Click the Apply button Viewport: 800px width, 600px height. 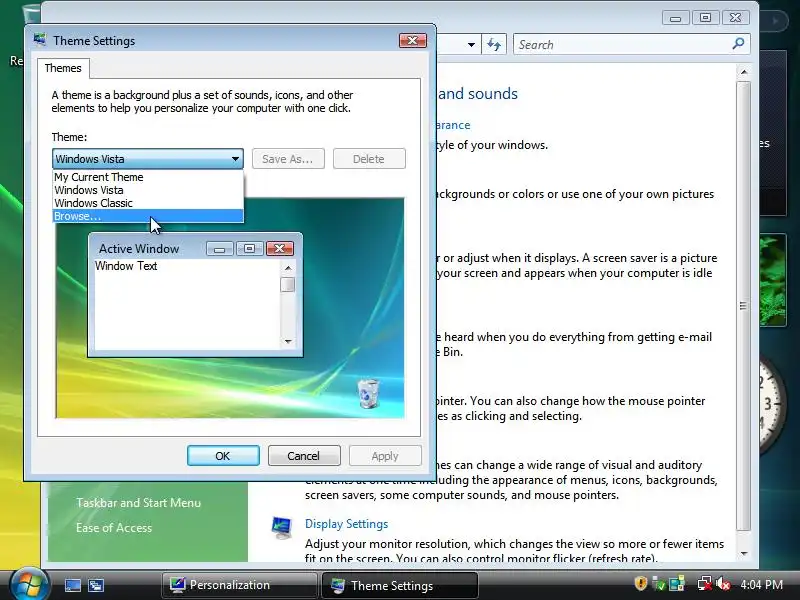[x=385, y=456]
